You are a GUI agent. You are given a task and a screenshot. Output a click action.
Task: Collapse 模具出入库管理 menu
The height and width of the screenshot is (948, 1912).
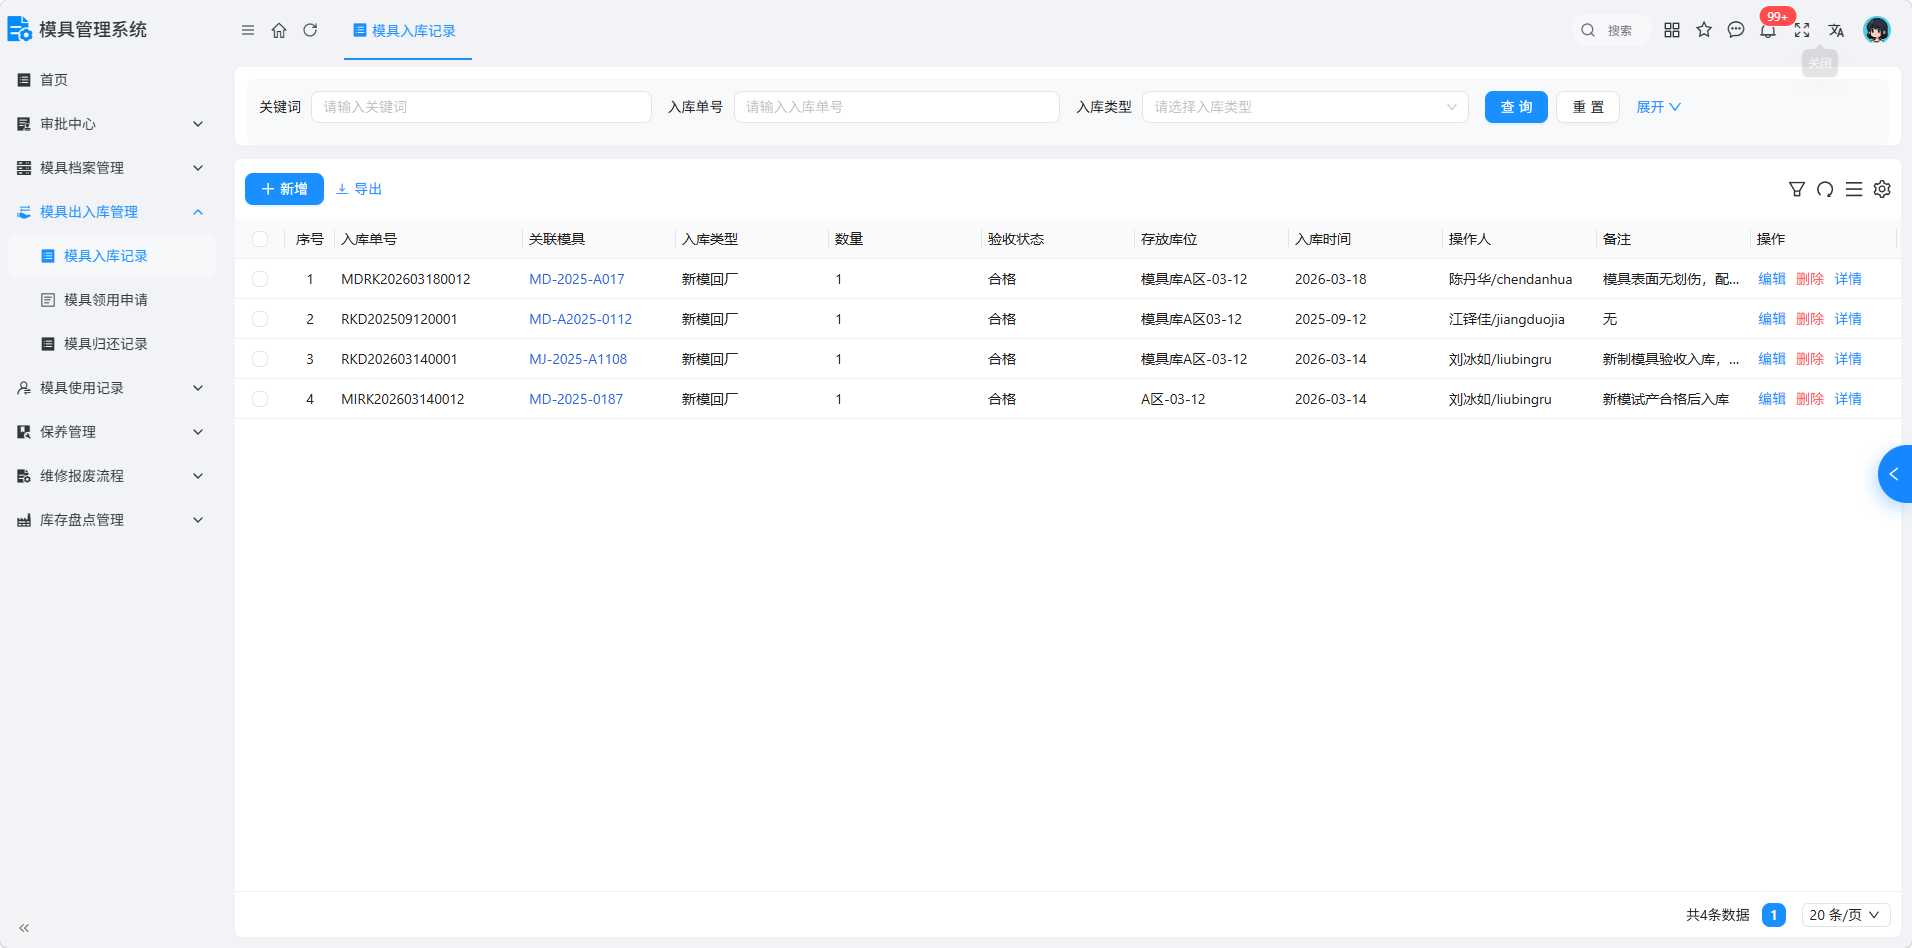coord(110,212)
